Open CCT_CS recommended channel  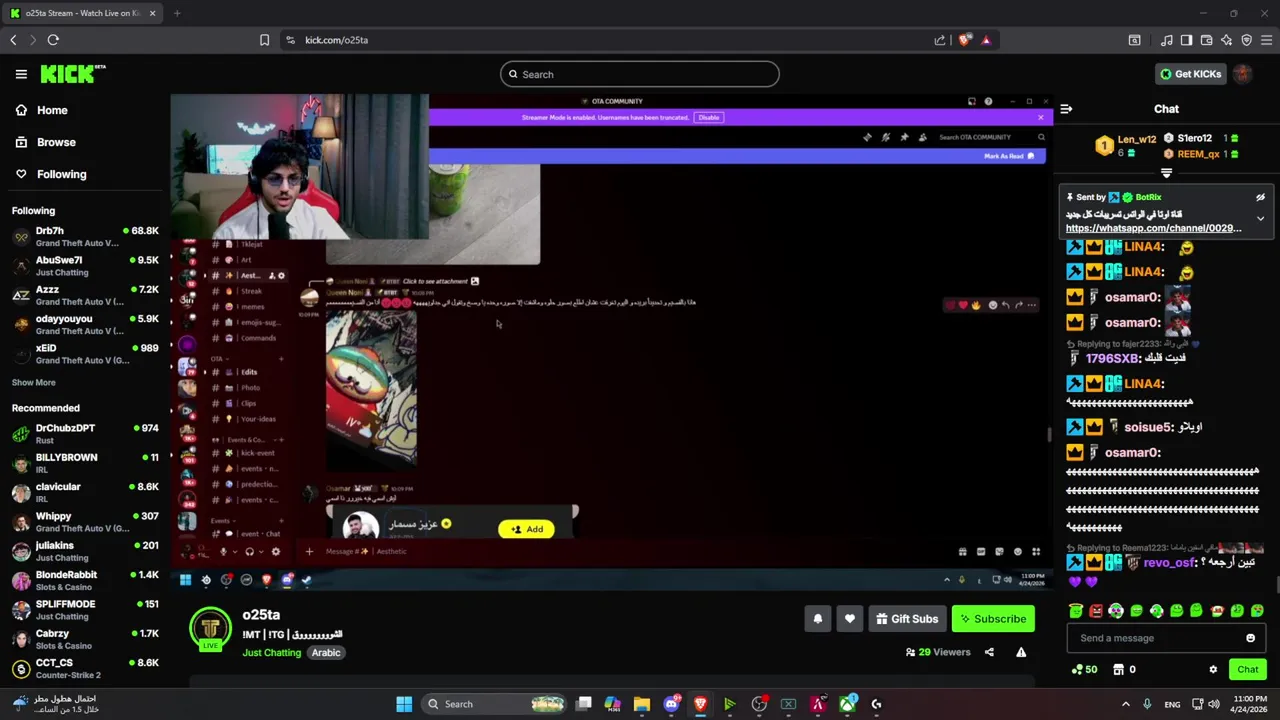(85, 668)
